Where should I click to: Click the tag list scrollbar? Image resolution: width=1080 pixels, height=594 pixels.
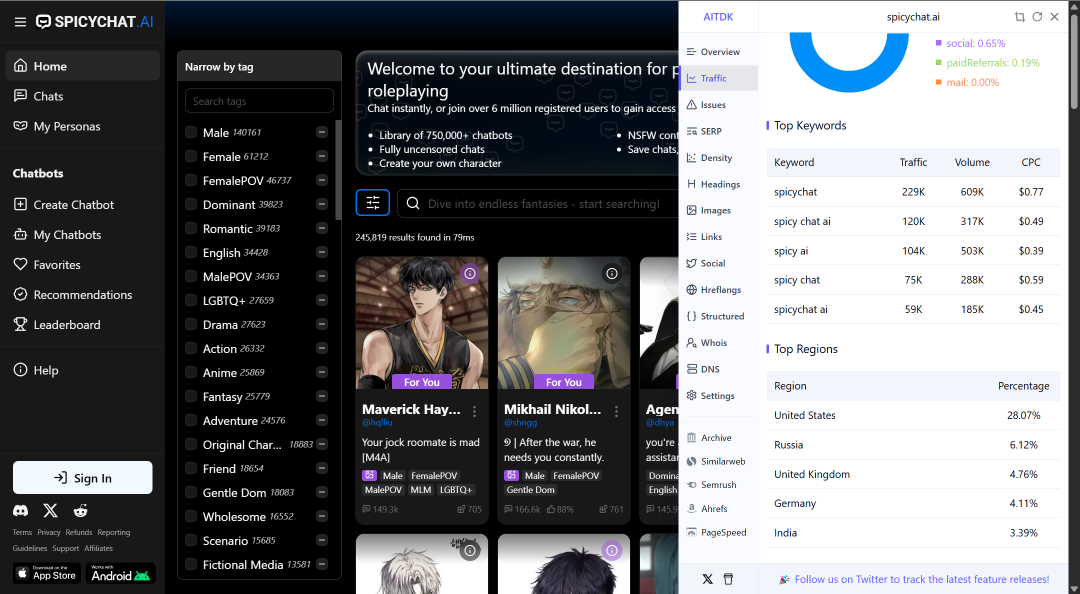coord(338,170)
